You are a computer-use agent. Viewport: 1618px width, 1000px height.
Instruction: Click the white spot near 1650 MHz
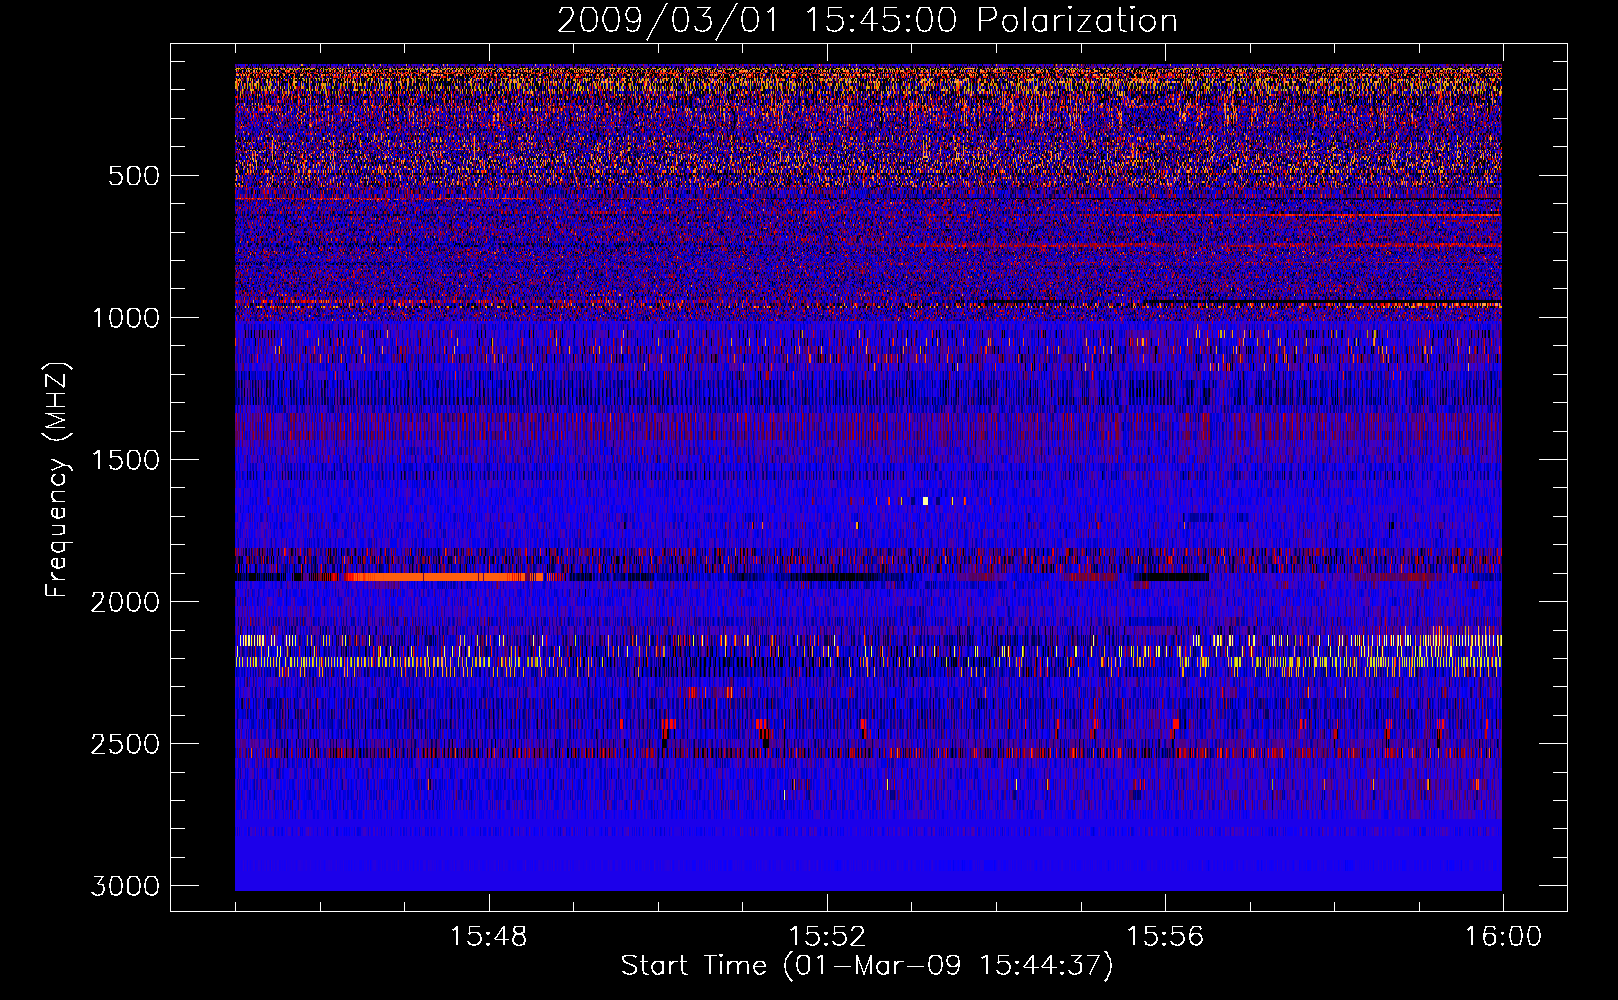[x=925, y=500]
